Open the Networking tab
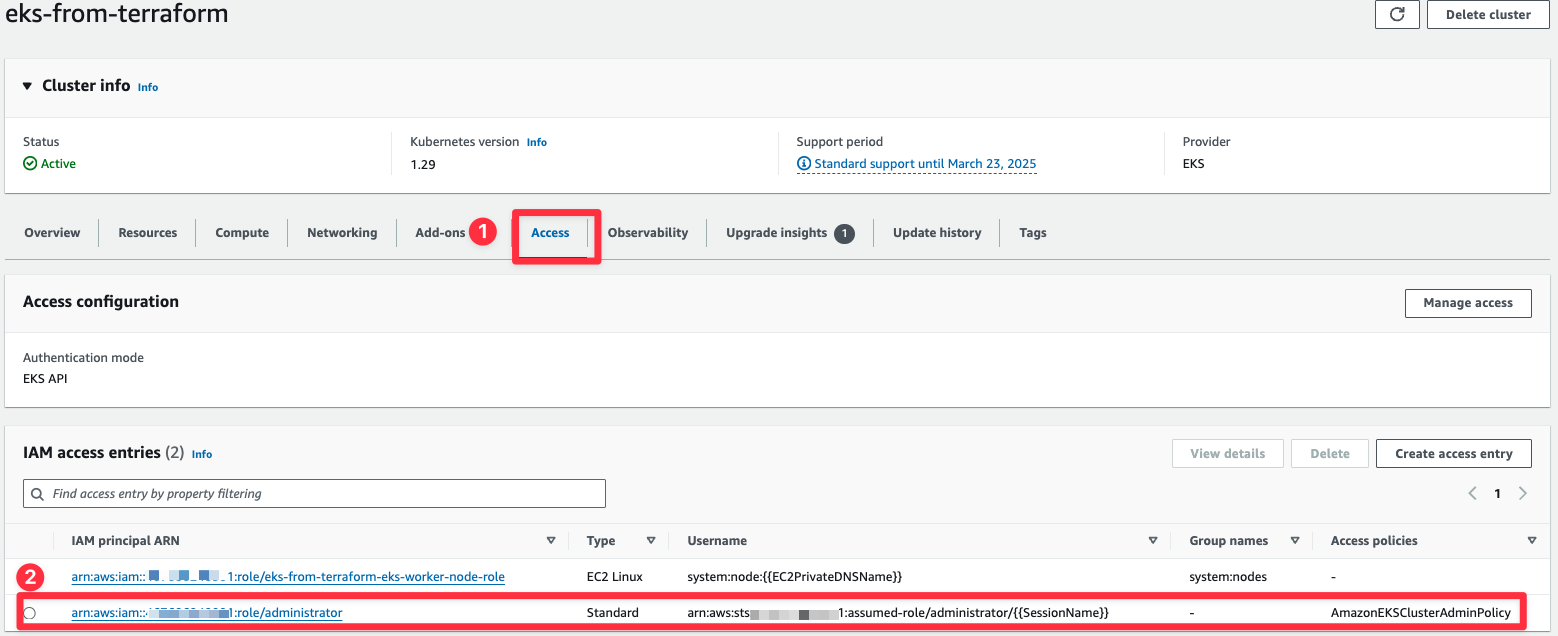The image size is (1558, 636). point(342,233)
